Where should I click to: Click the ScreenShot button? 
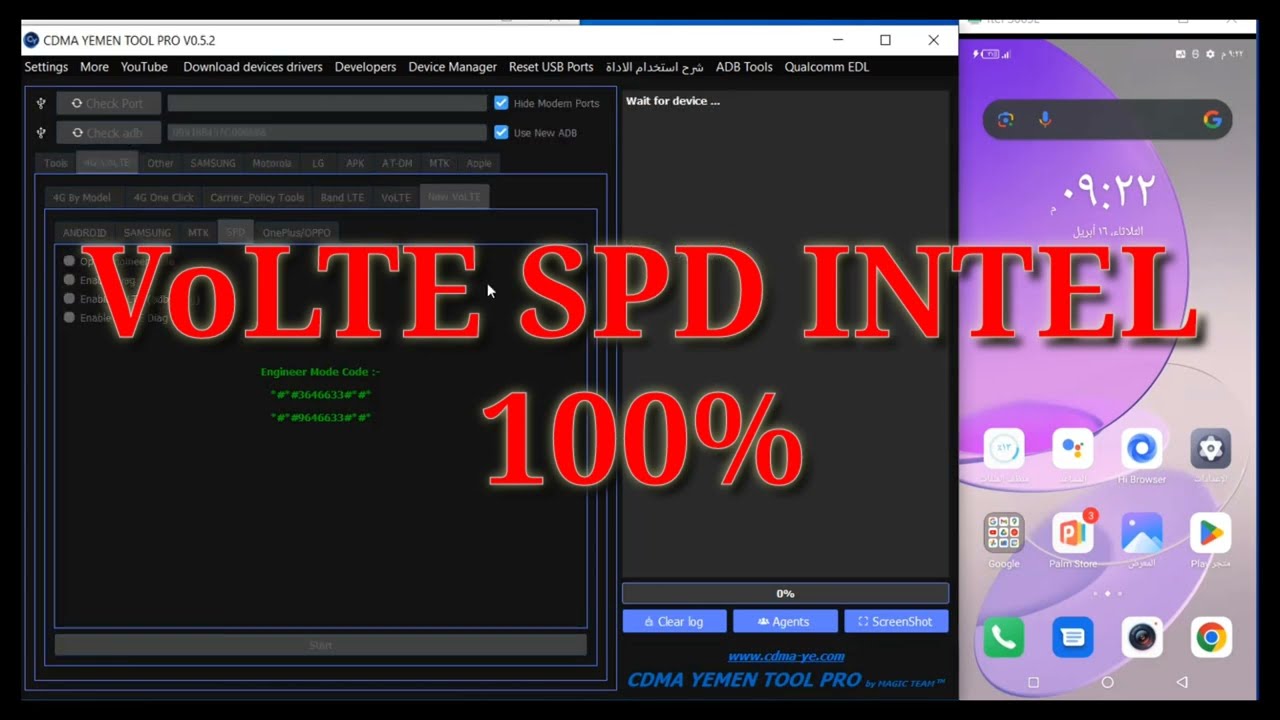point(896,621)
